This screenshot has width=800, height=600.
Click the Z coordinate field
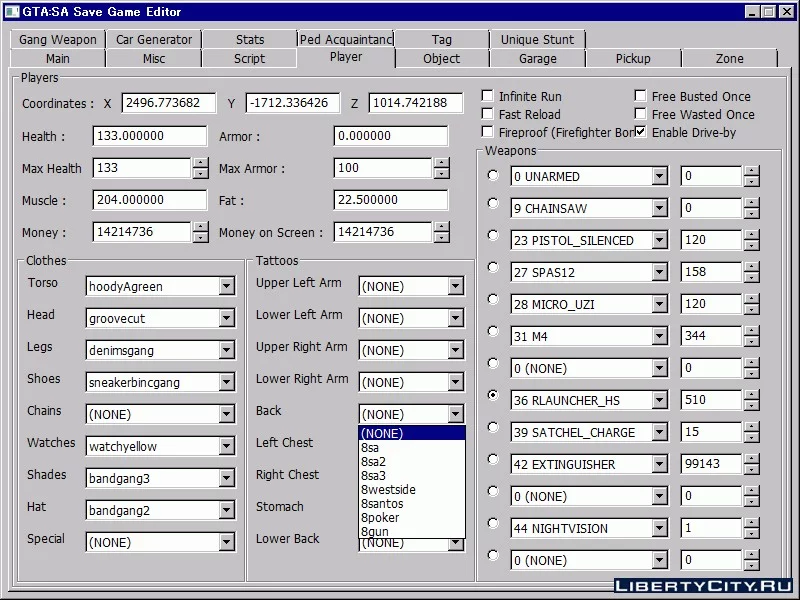tap(416, 103)
